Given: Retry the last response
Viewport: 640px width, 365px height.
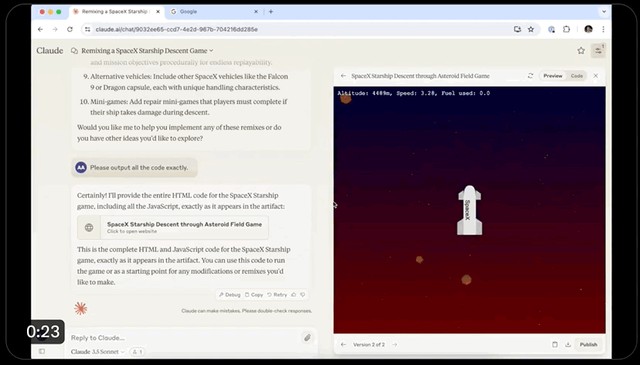Looking at the screenshot, I should [x=277, y=295].
